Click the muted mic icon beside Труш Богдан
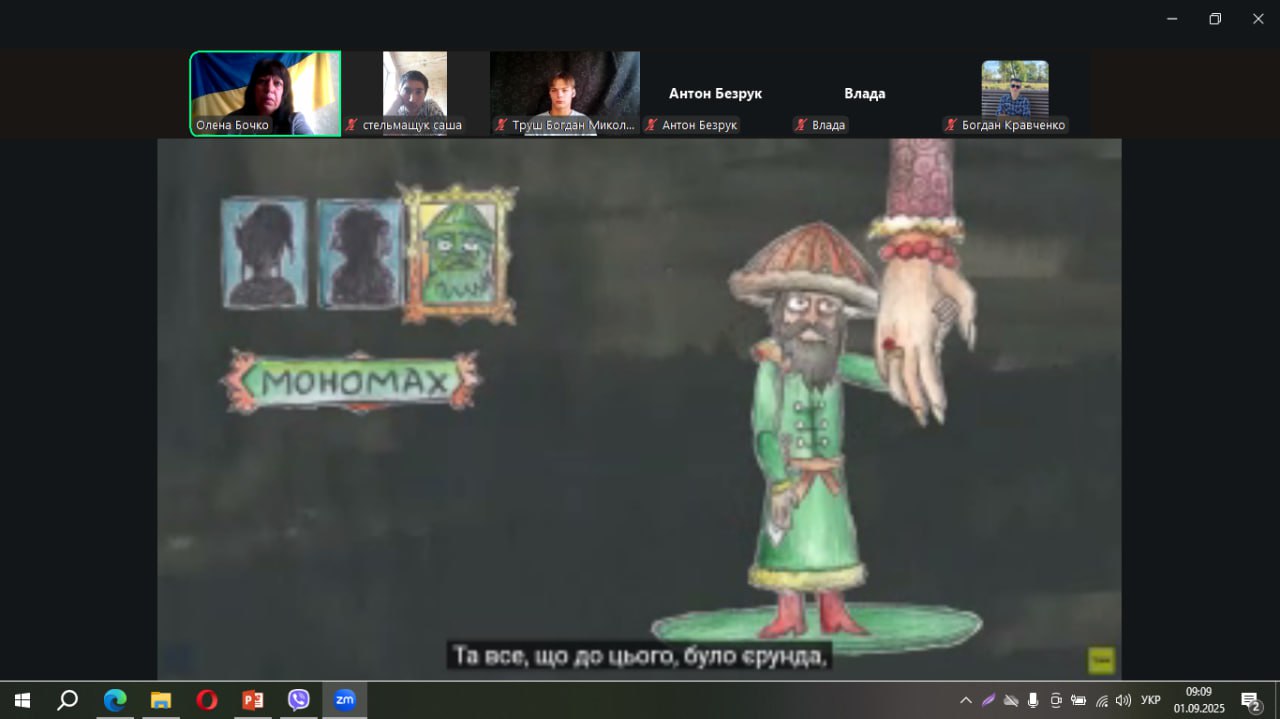This screenshot has height=719, width=1280. (502, 125)
